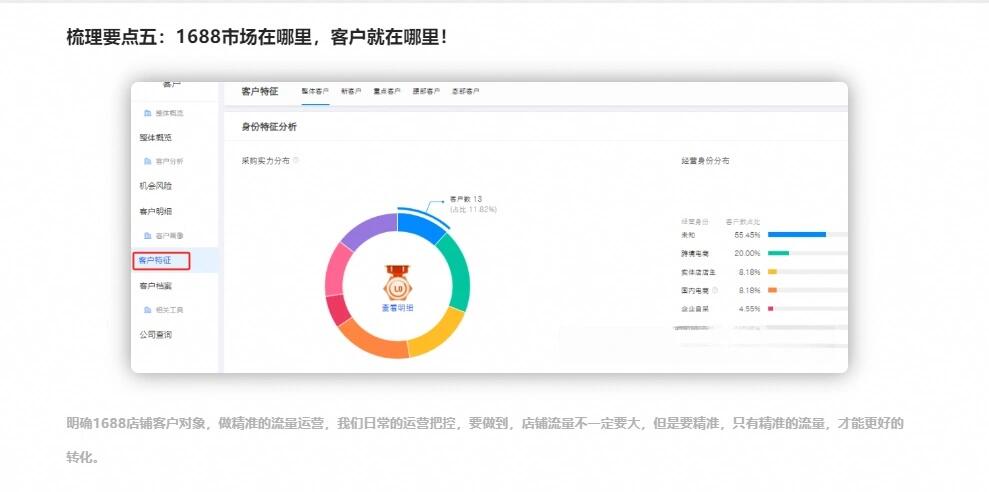Viewport: 989px width, 492px height.
Task: Click the 55.45% value for 未知
Action: click(x=747, y=235)
